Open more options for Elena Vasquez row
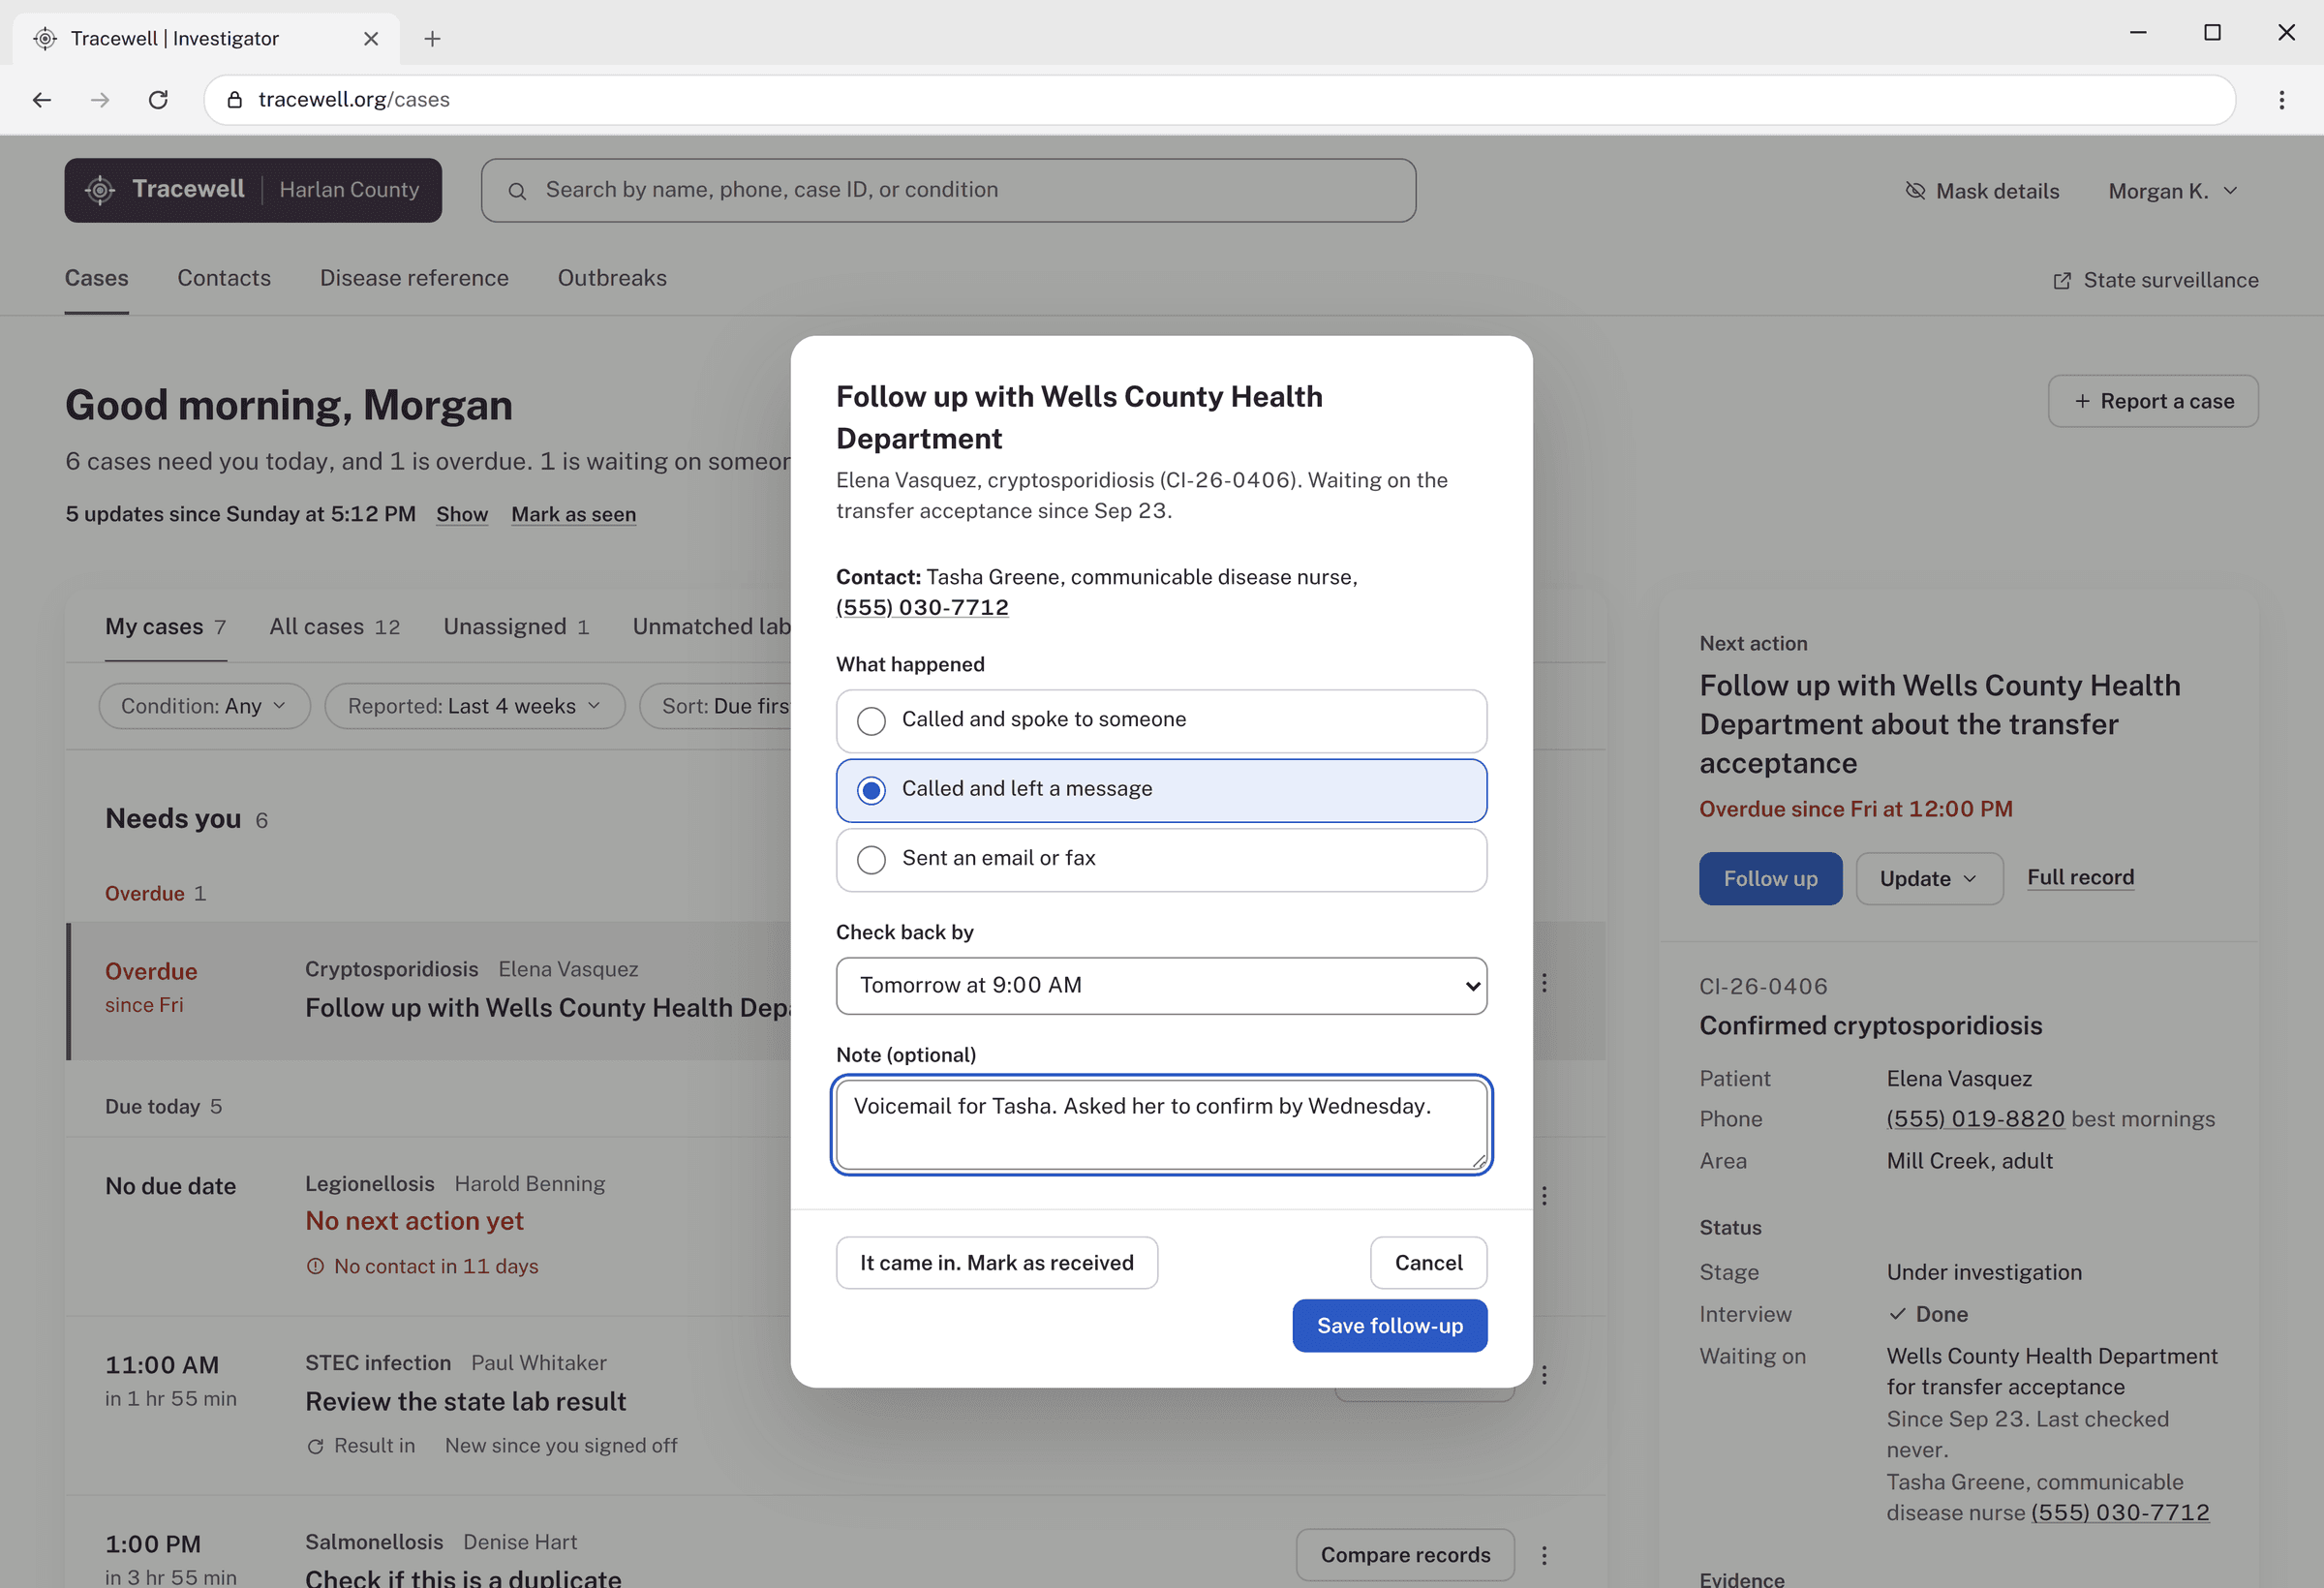The width and height of the screenshot is (2324, 1588). pos(1544,983)
